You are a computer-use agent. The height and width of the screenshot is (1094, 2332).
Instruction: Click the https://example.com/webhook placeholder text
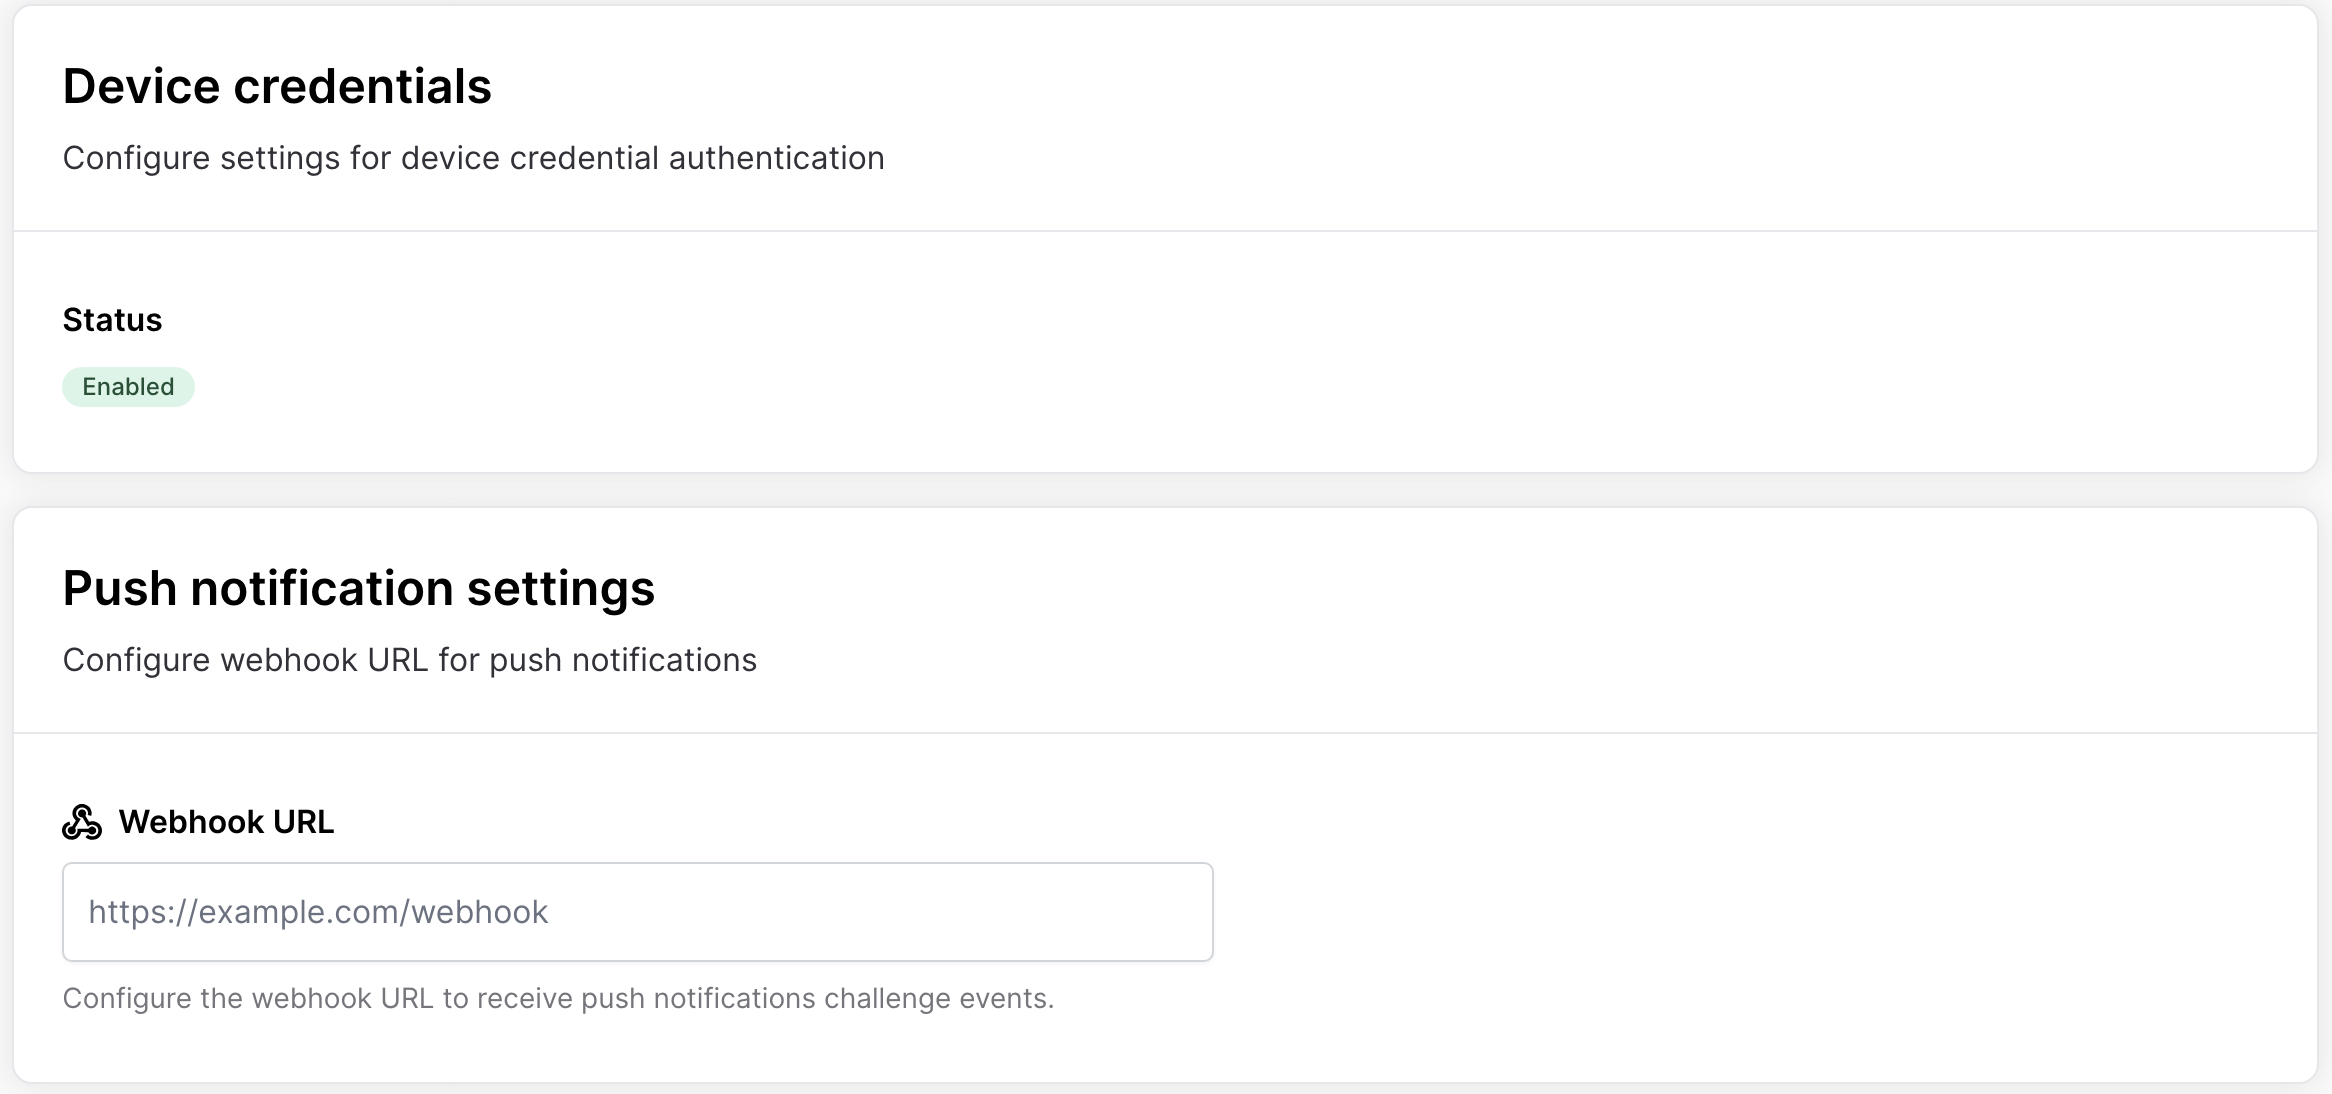click(x=318, y=912)
